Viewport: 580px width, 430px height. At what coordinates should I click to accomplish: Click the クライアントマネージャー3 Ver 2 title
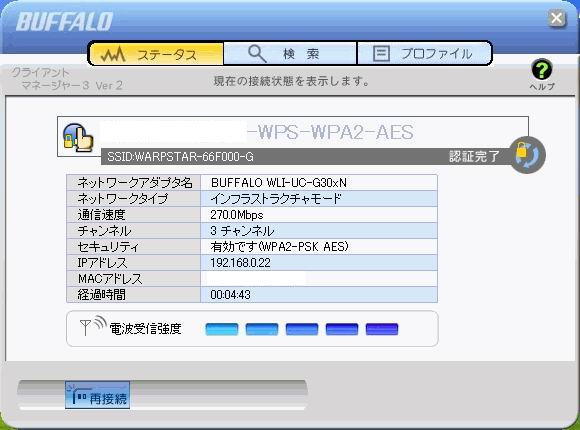coord(67,79)
